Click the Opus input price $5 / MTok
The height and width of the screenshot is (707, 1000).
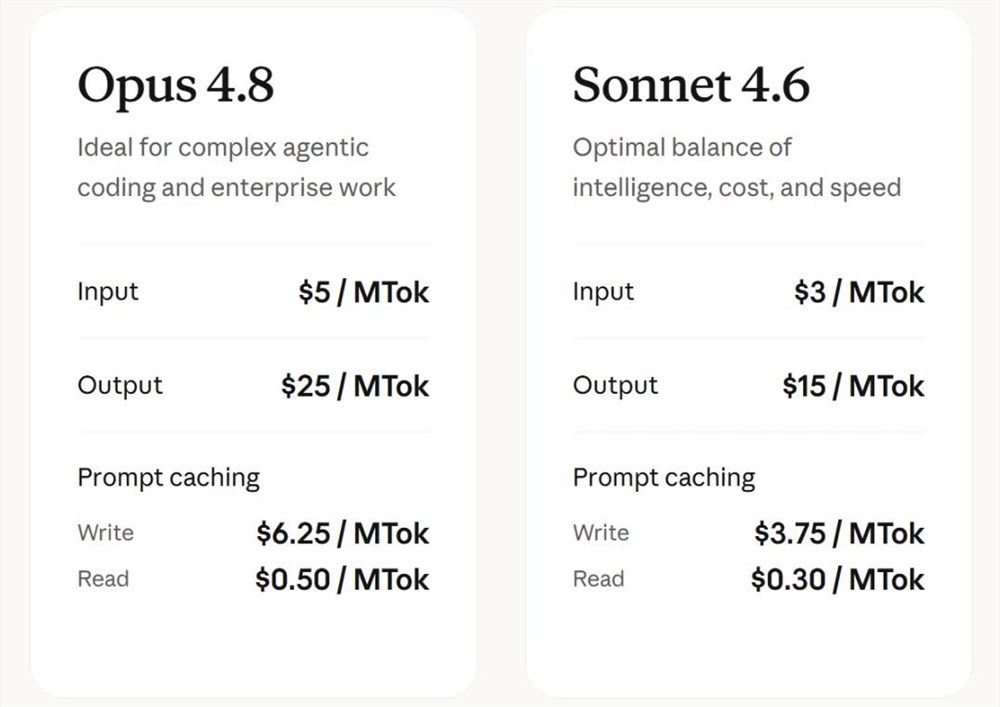pyautogui.click(x=364, y=292)
